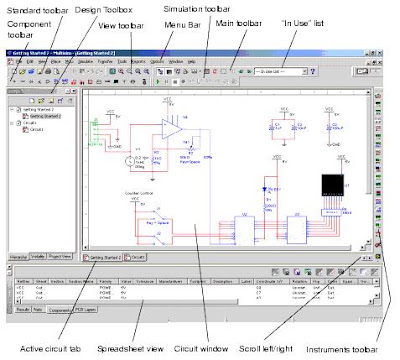
Task: Open the Transfer menu
Action: 105,62
